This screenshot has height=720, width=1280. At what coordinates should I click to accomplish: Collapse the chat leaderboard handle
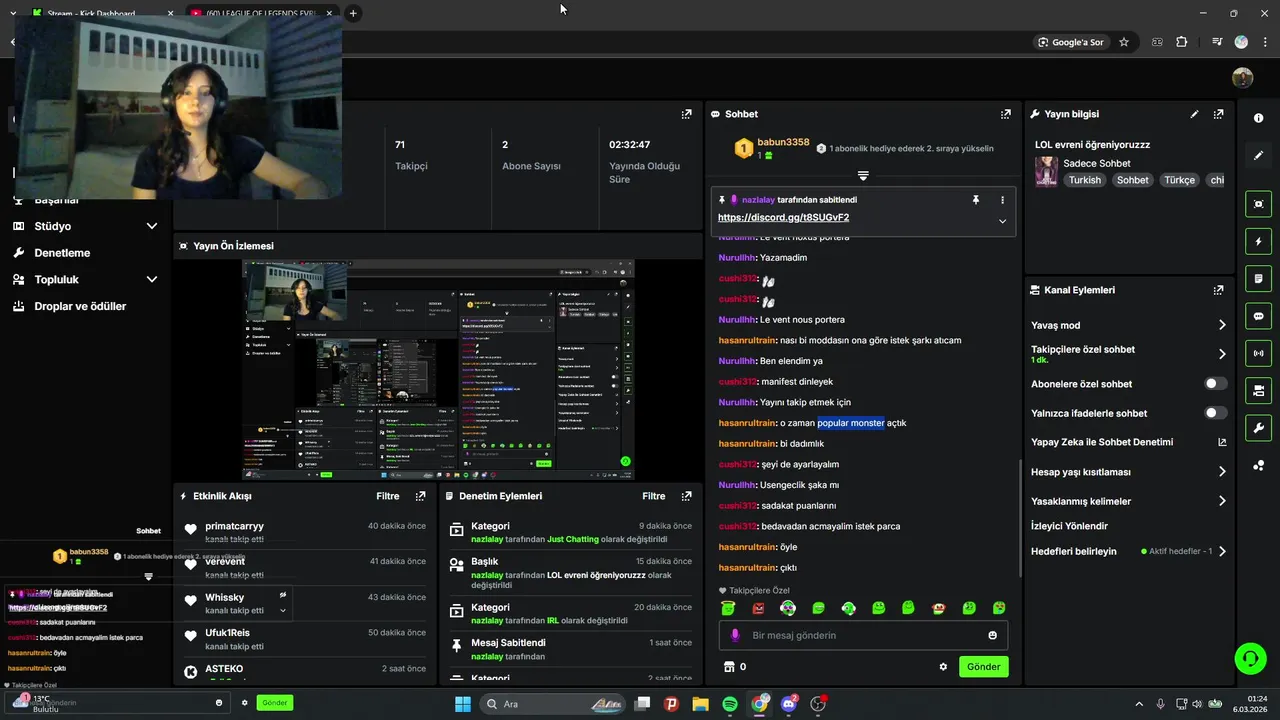coord(863,175)
